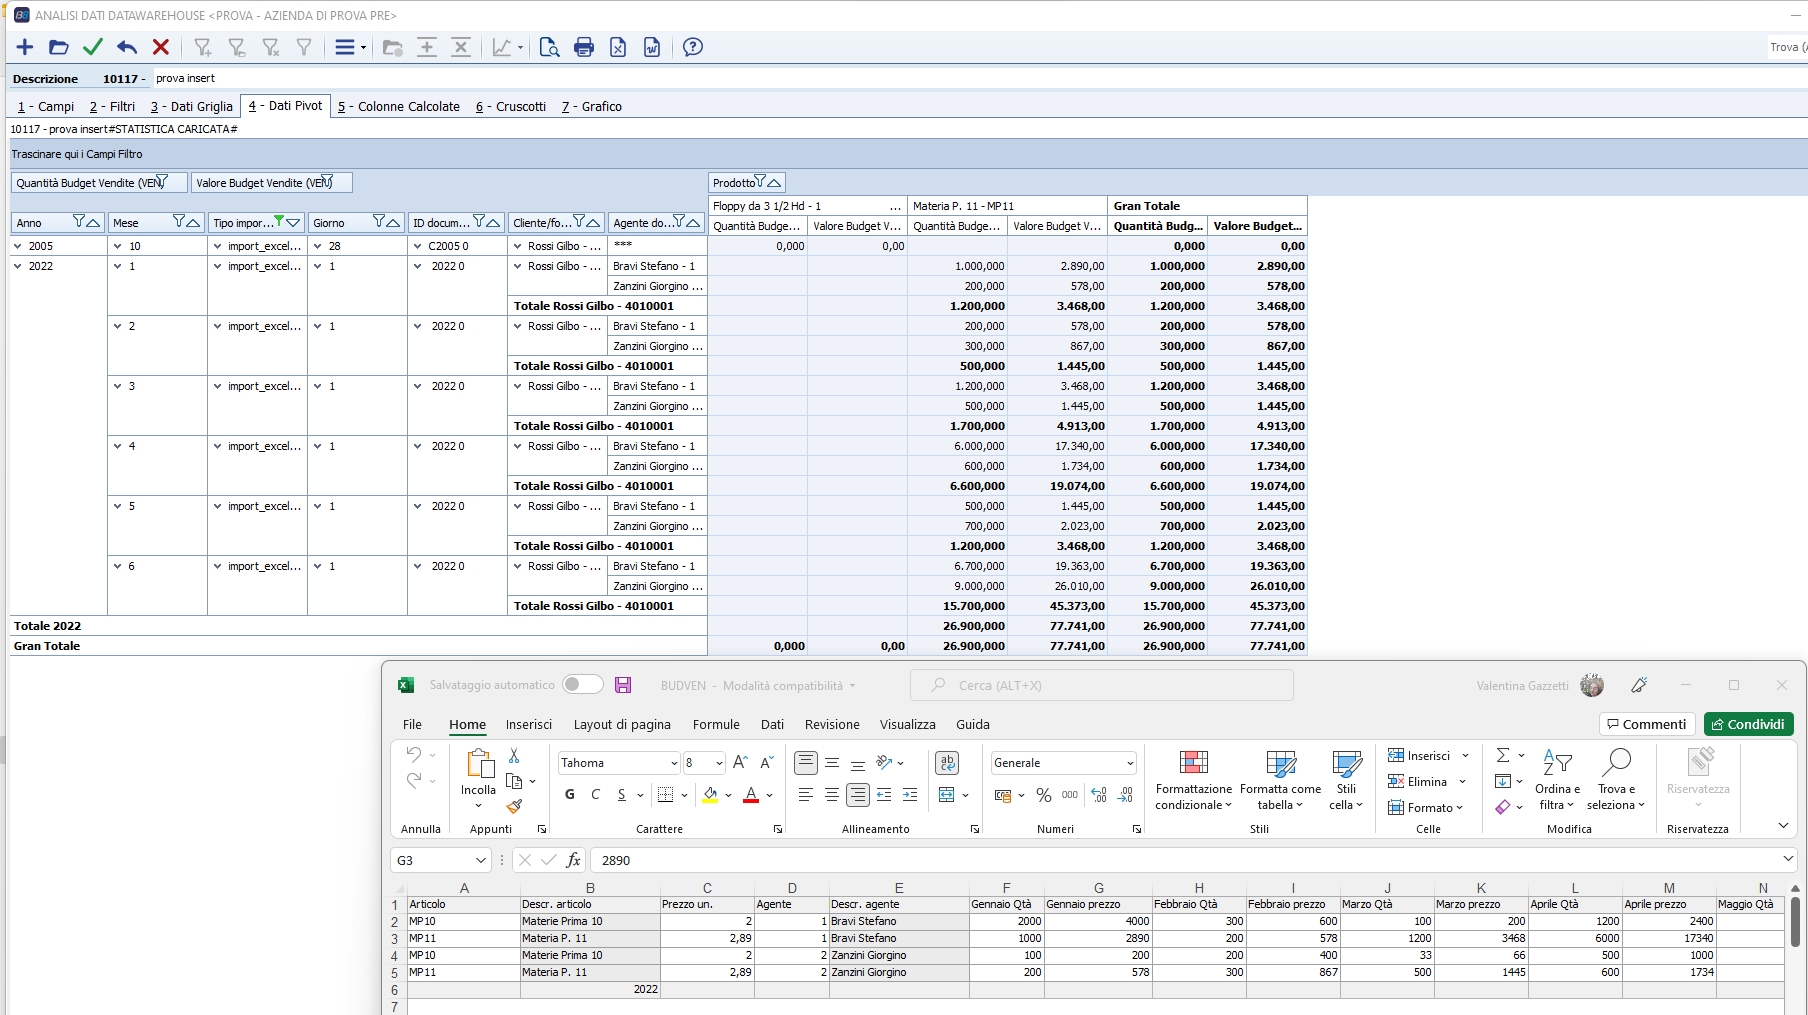This screenshot has width=1808, height=1015.
Task: Click the format painter brush in Excel
Action: click(x=514, y=806)
